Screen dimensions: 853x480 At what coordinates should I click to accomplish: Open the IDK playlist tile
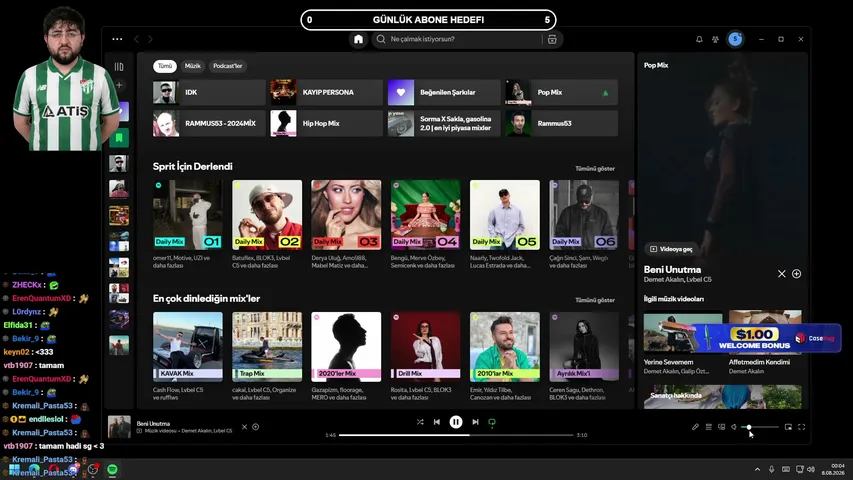click(209, 93)
